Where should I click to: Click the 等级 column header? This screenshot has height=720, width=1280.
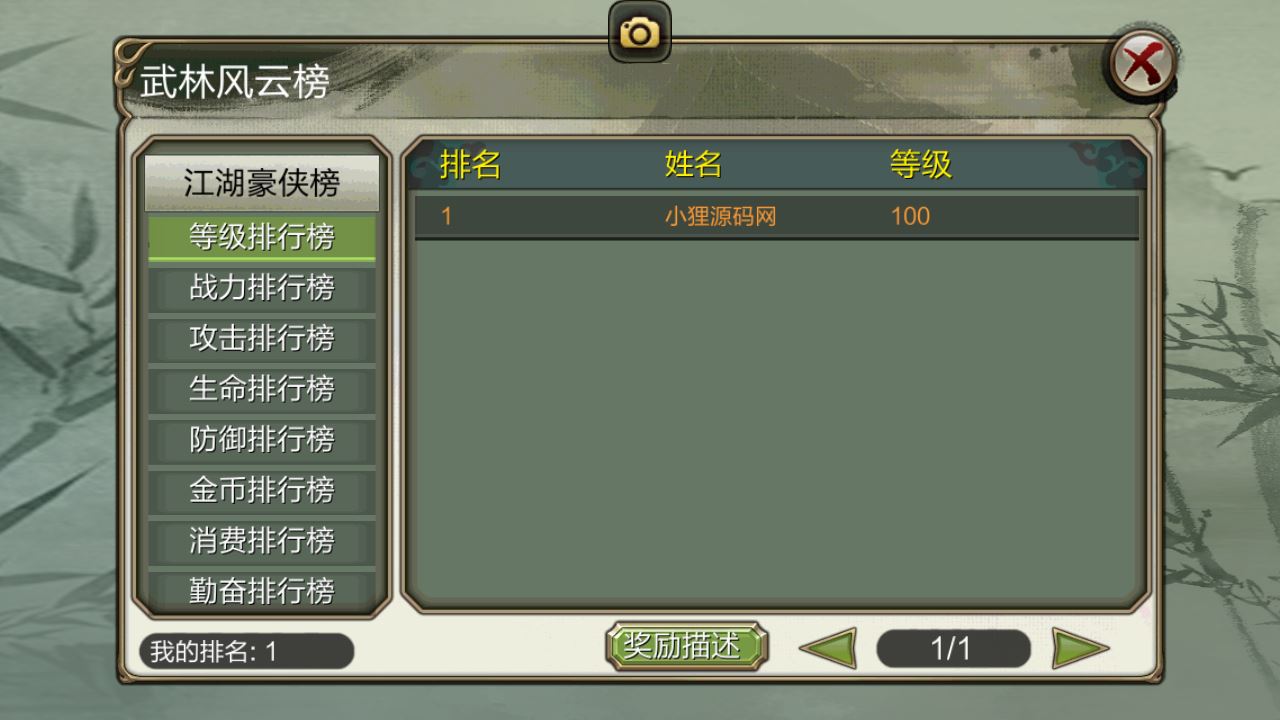(x=921, y=164)
